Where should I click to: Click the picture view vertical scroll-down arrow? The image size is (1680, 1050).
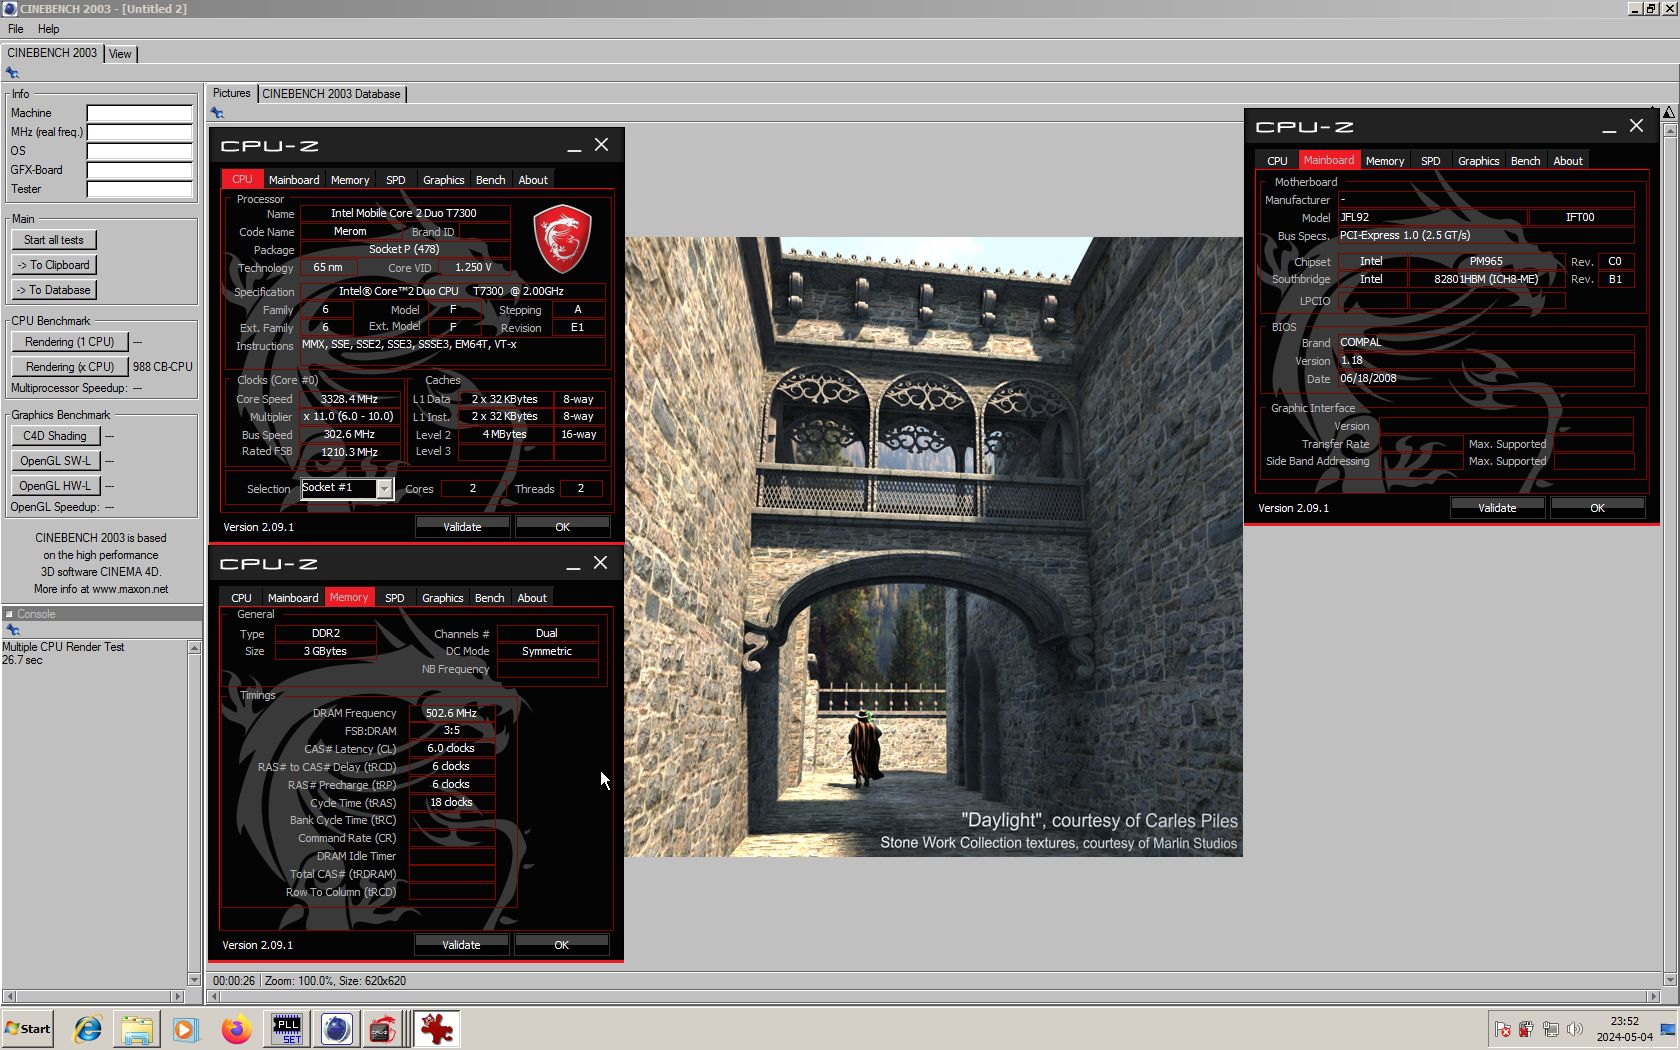pyautogui.click(x=1669, y=980)
